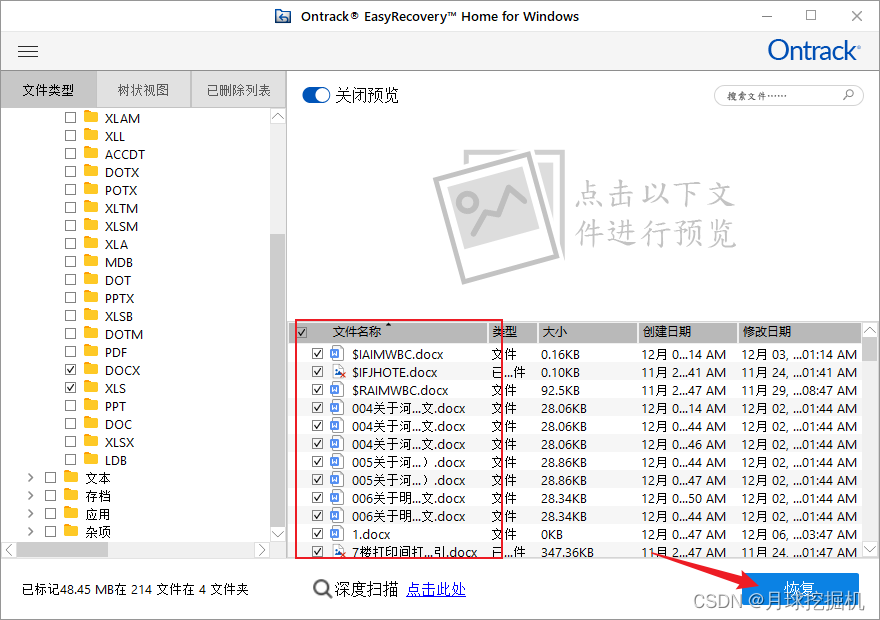Viewport: 880px width, 620px height.
Task: Switch to the 树状视图 tab
Action: point(144,90)
